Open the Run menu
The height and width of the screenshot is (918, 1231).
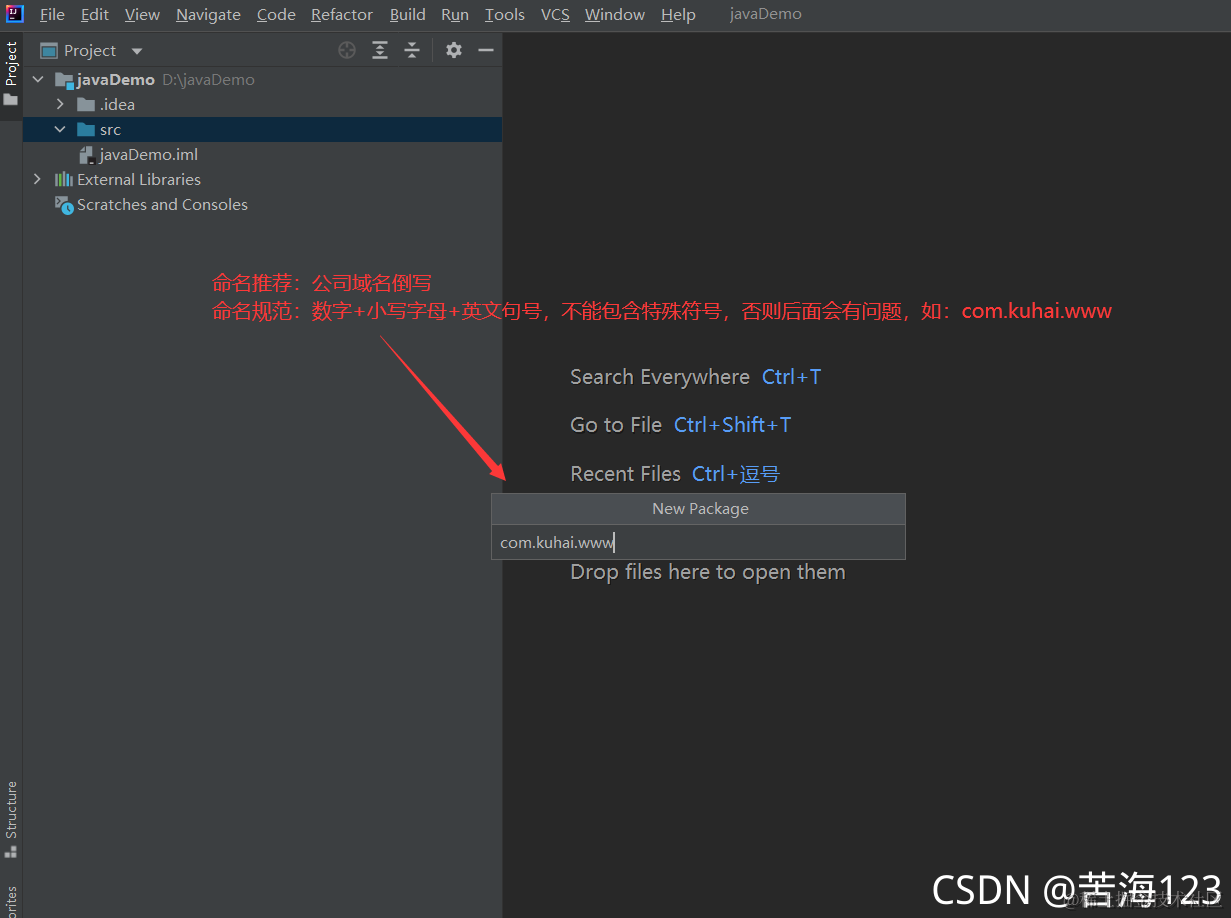[x=455, y=15]
